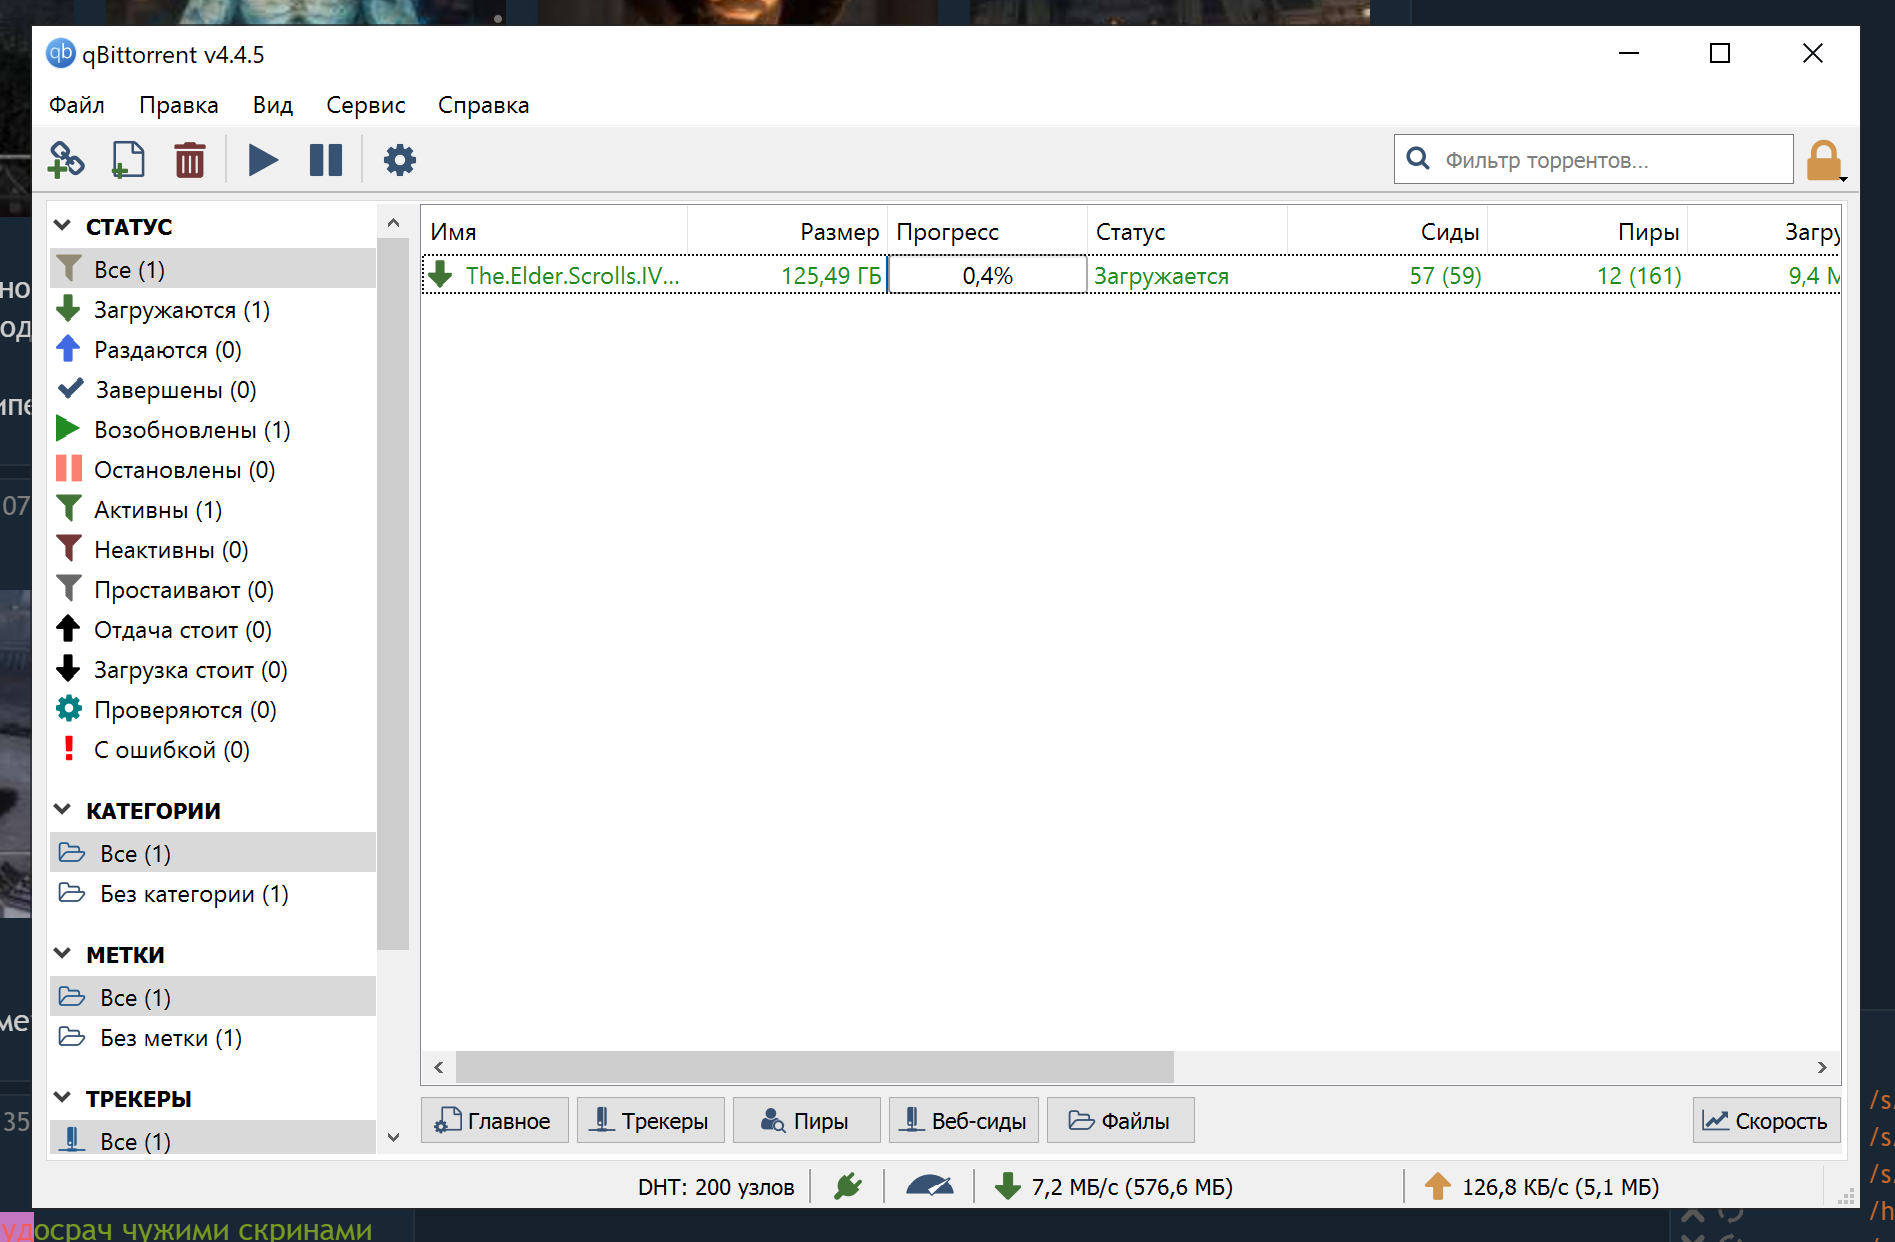Pause torrents with the pause icon
The width and height of the screenshot is (1895, 1242).
tap(326, 160)
